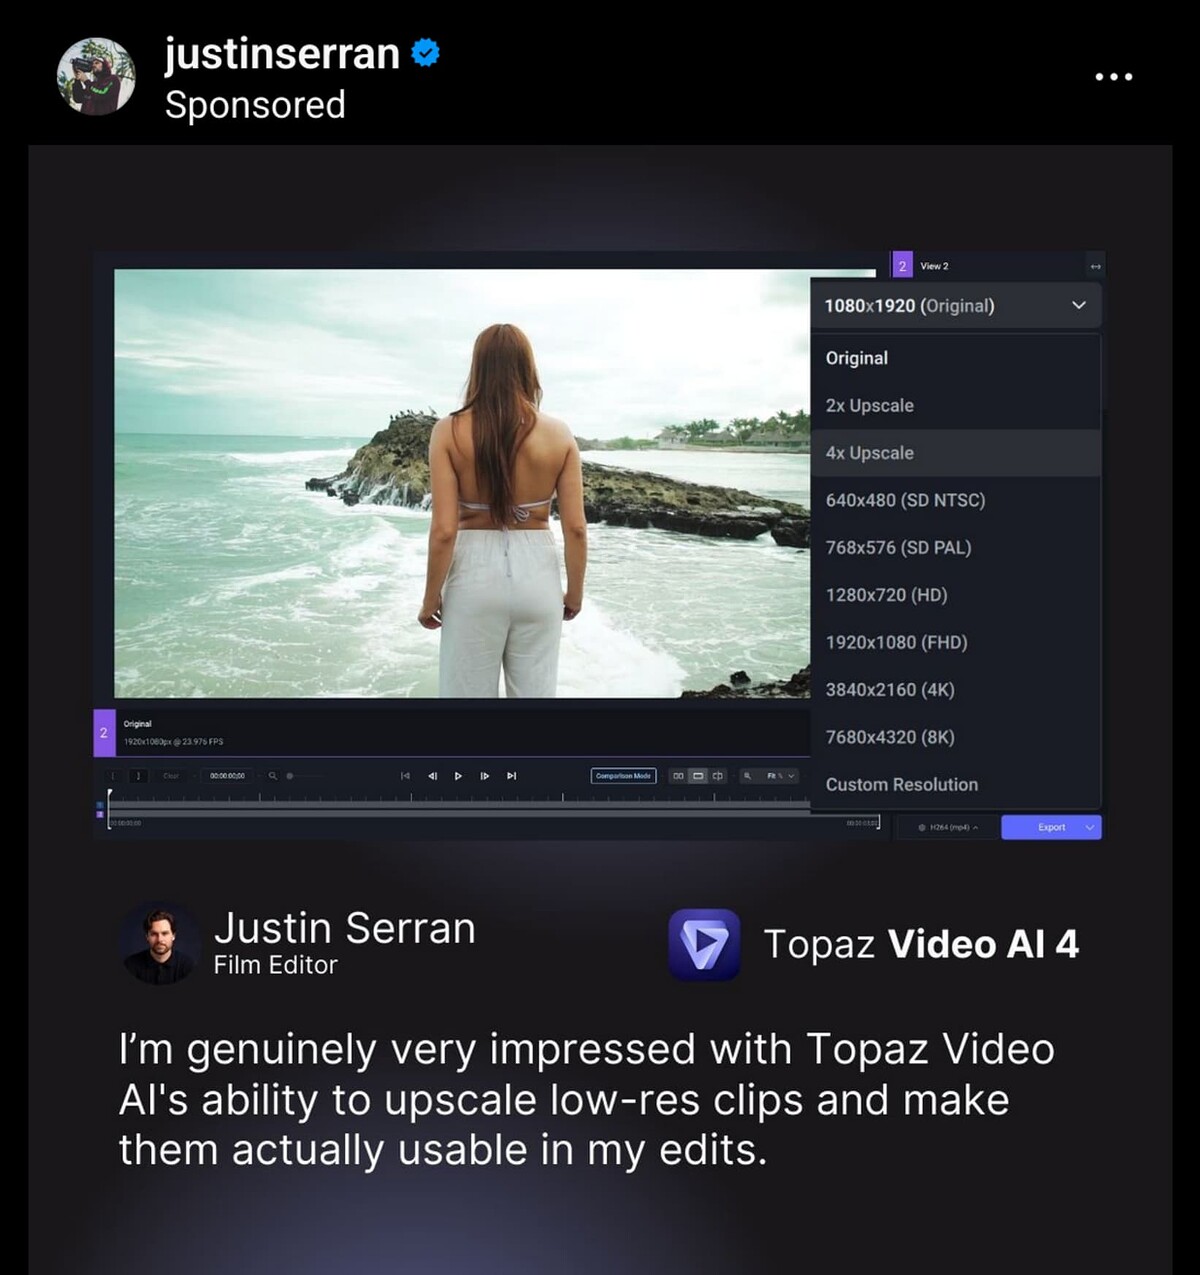
Task: Select the side-by-side view layout icon
Action: point(679,774)
